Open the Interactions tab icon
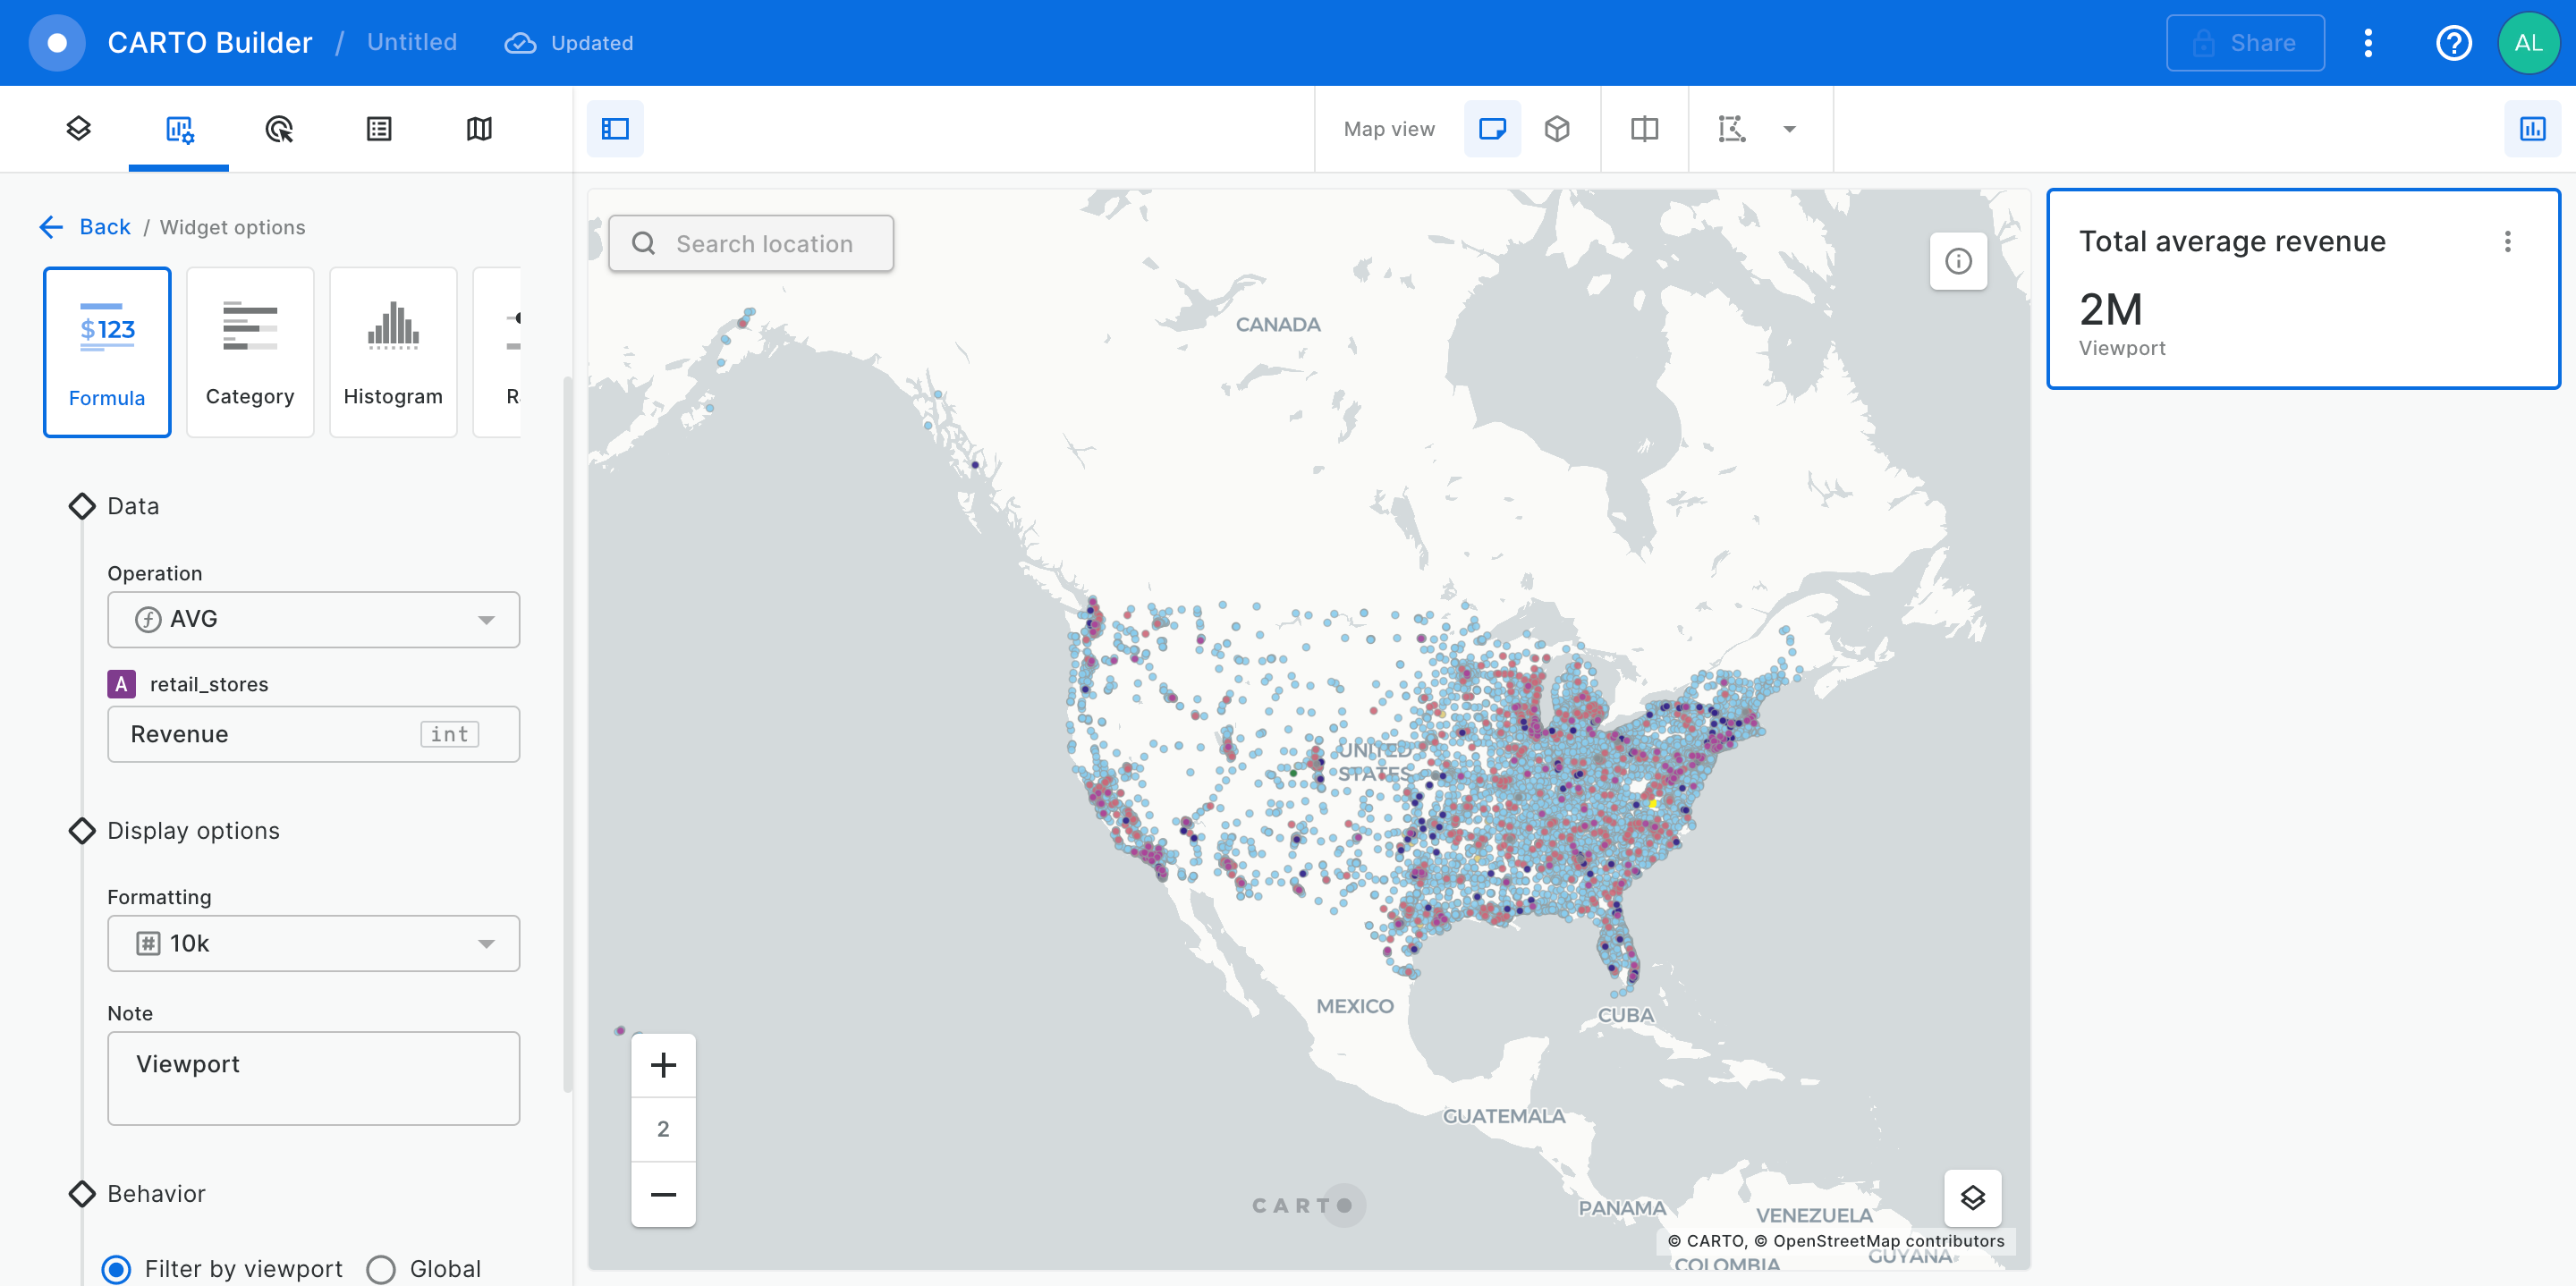The width and height of the screenshot is (2576, 1286). click(x=279, y=129)
